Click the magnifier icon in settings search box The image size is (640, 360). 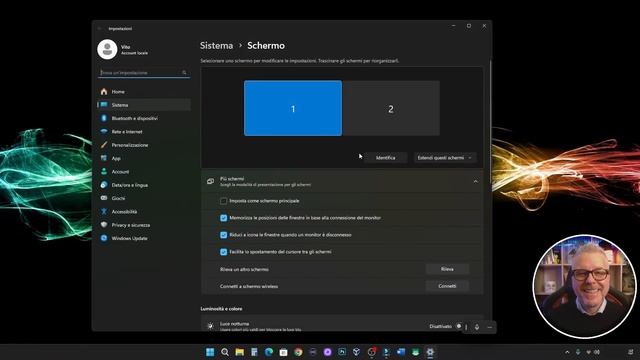point(184,73)
